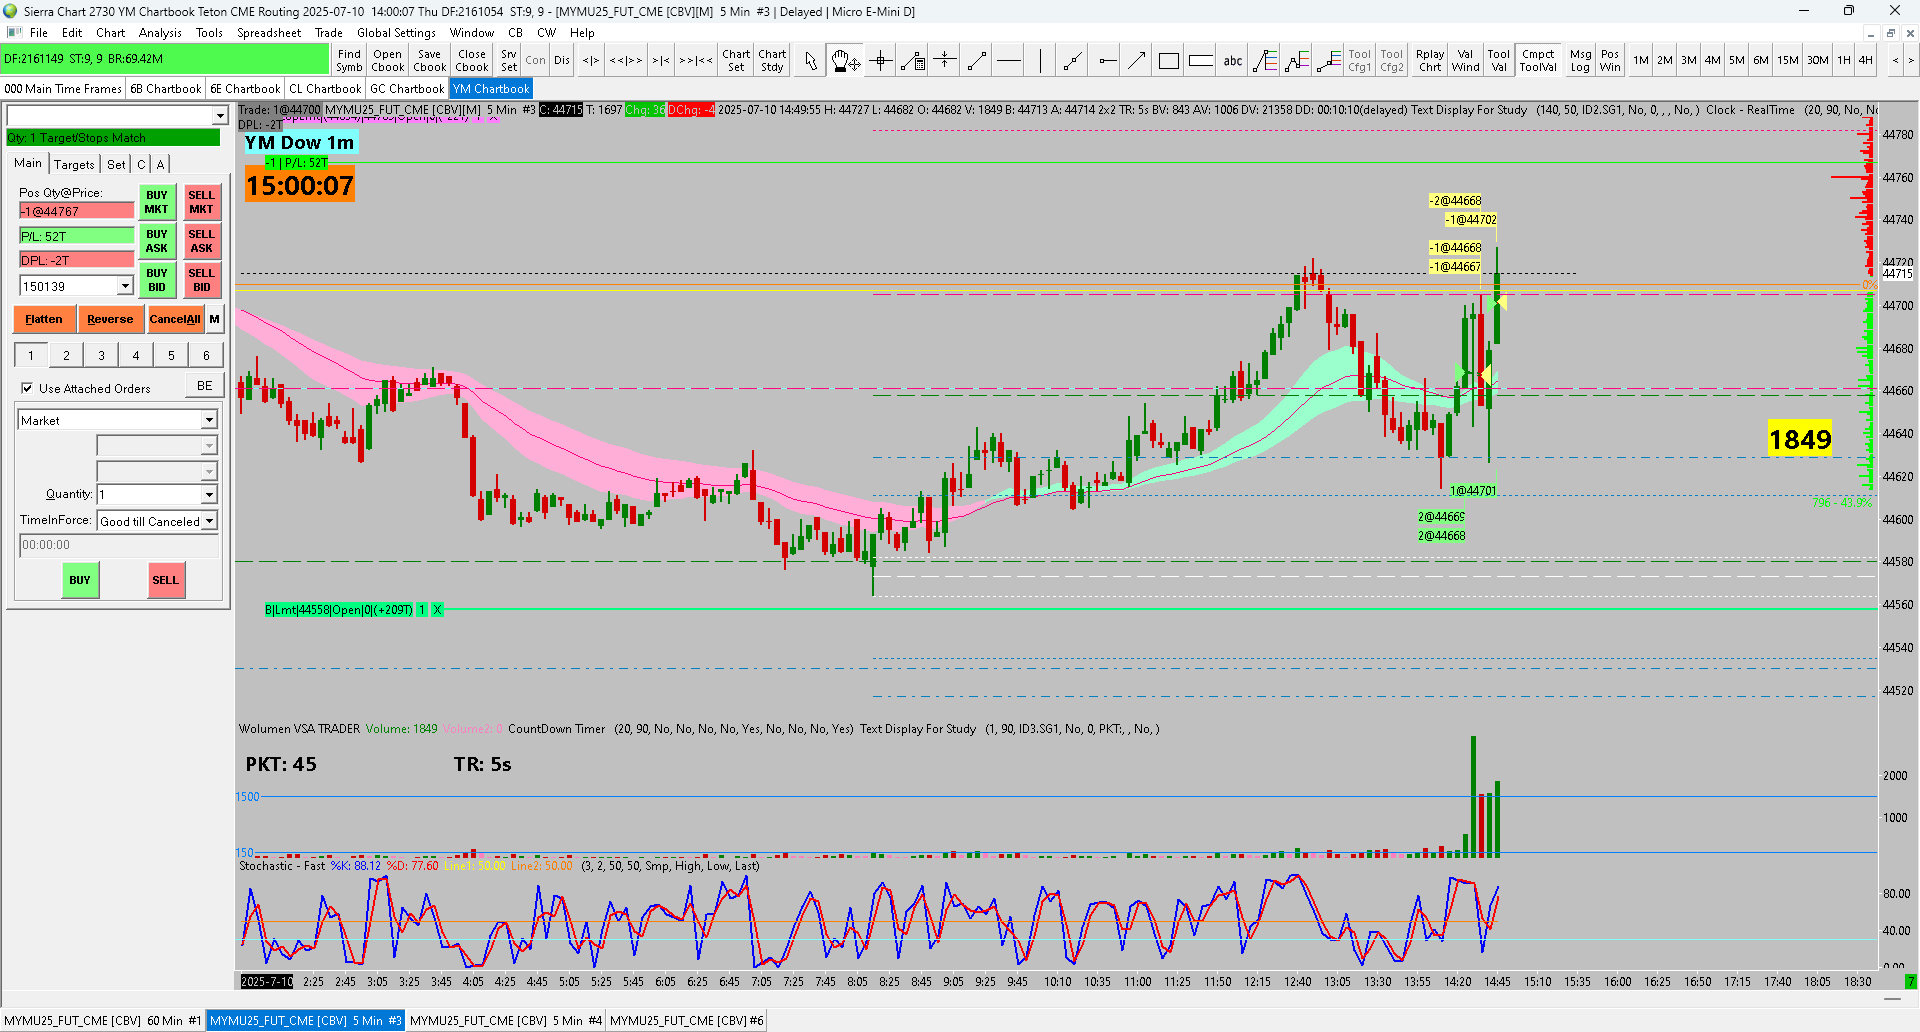This screenshot has height=1032, width=1920.
Task: Select the Fibonacci Retracement tool
Action: pos(1265,61)
